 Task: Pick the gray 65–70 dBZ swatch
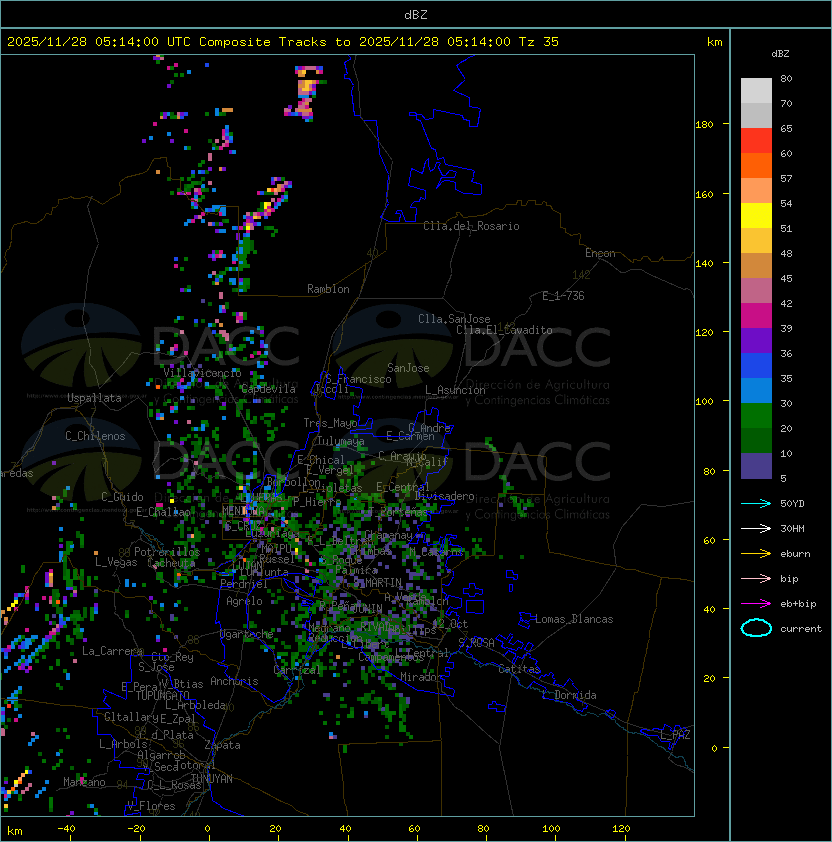pyautogui.click(x=756, y=115)
